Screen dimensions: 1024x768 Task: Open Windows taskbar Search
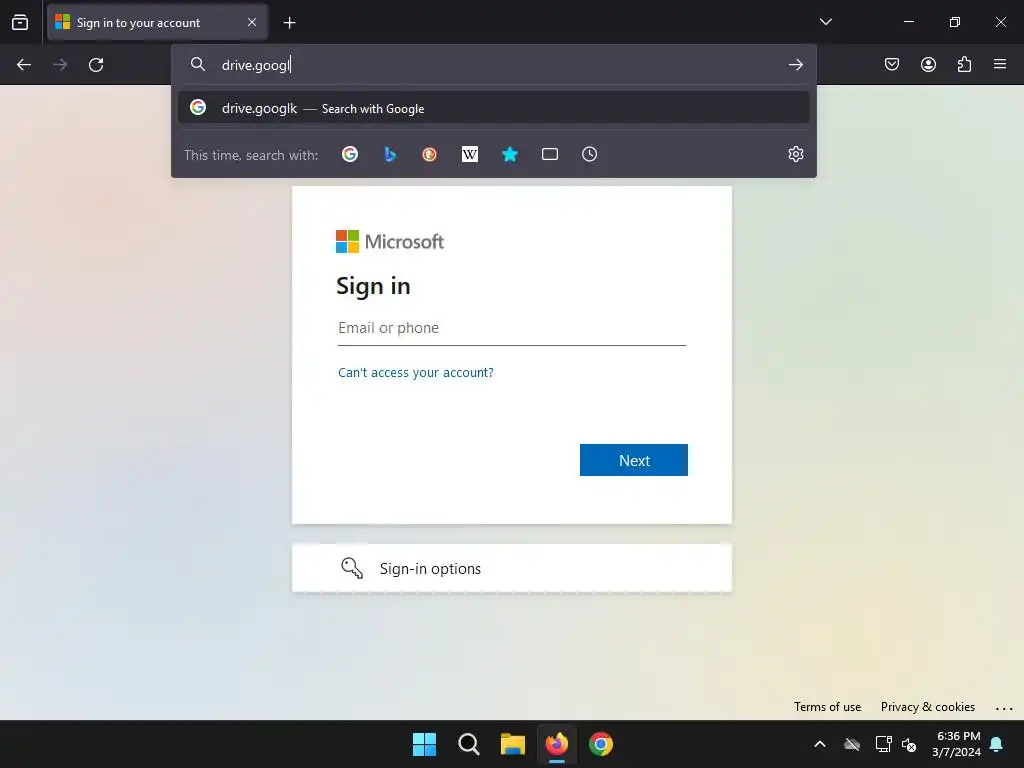469,744
